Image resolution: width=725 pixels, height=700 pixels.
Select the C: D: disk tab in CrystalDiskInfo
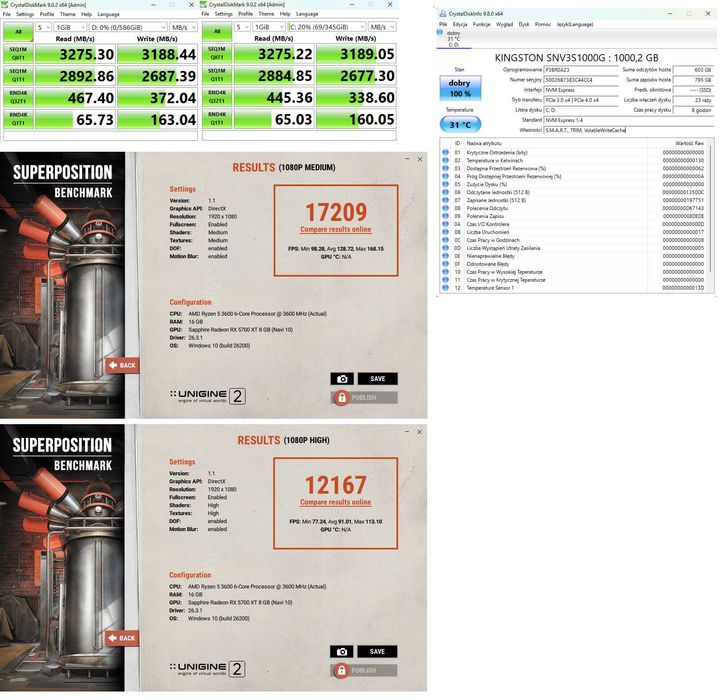tap(454, 39)
